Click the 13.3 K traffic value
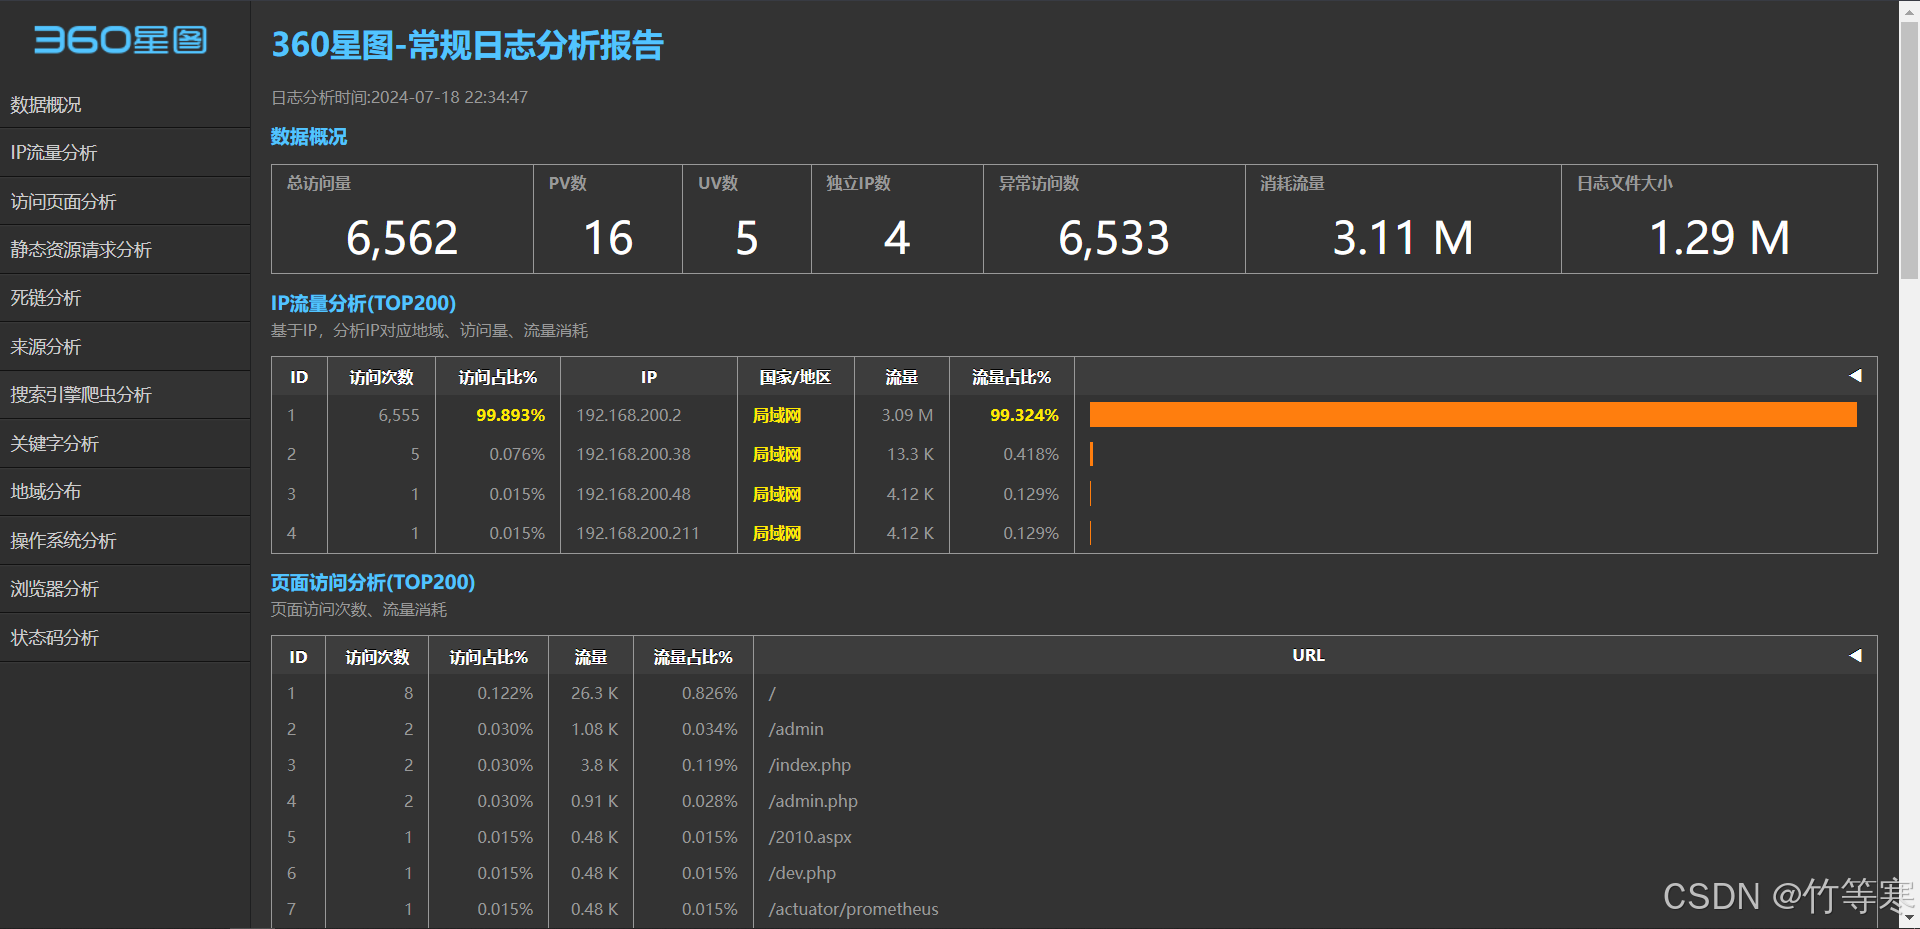Viewport: 1920px width, 929px height. tap(910, 454)
